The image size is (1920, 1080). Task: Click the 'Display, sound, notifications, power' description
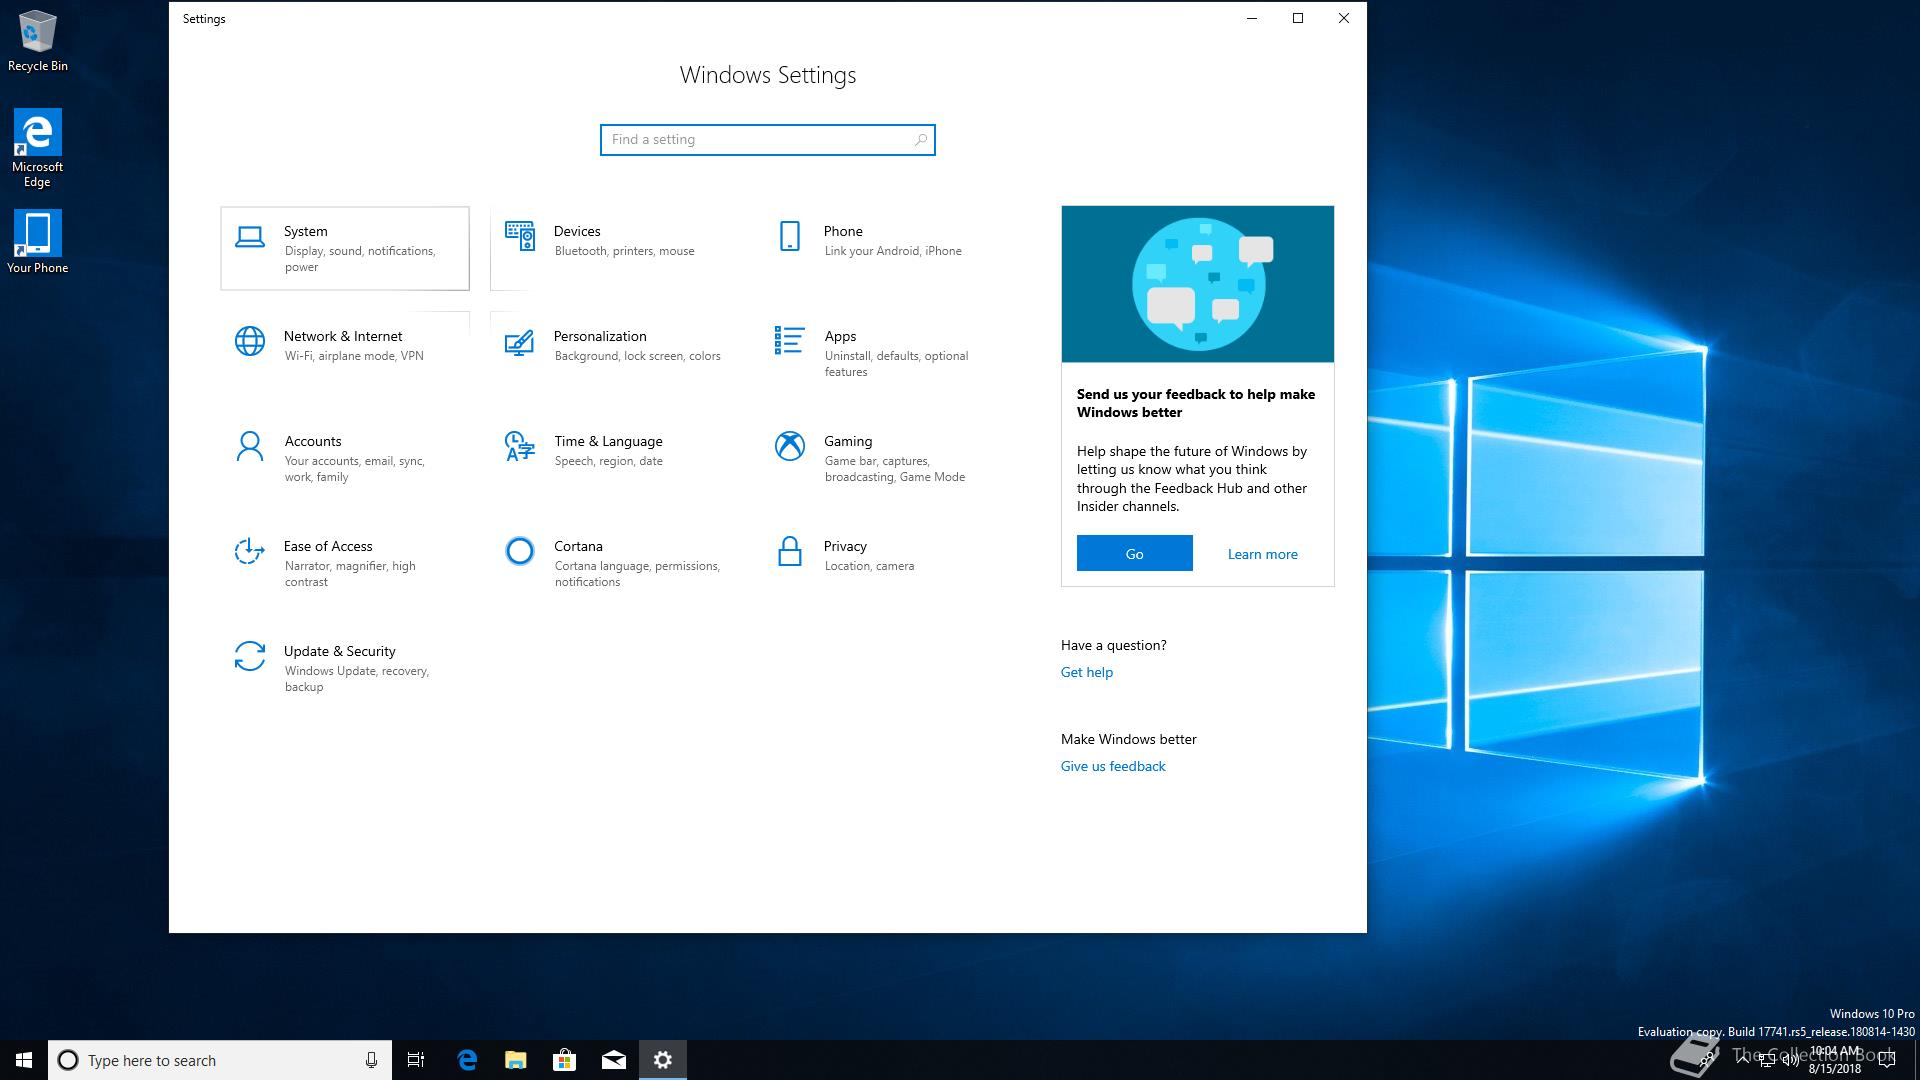(x=360, y=259)
